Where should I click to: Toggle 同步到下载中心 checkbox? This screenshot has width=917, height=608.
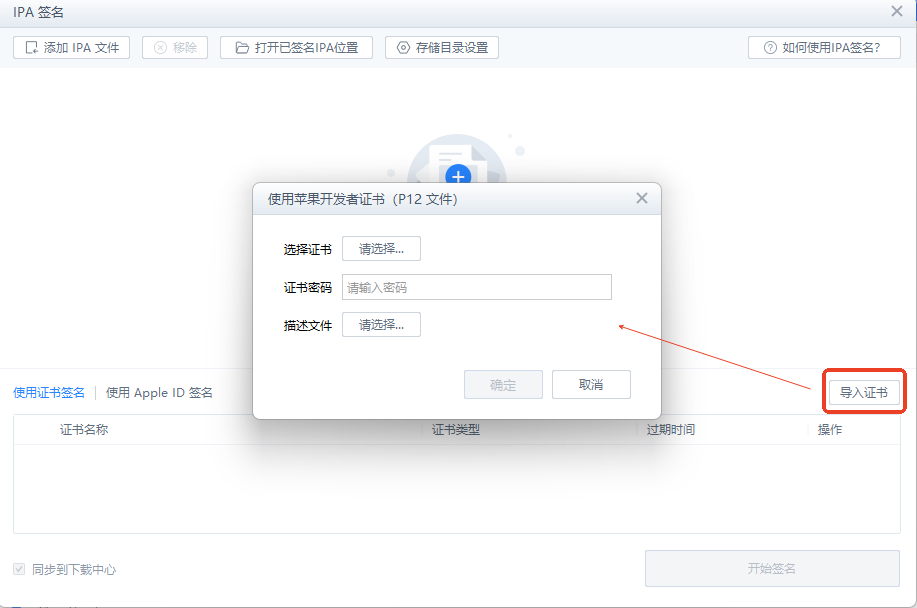pyautogui.click(x=19, y=569)
